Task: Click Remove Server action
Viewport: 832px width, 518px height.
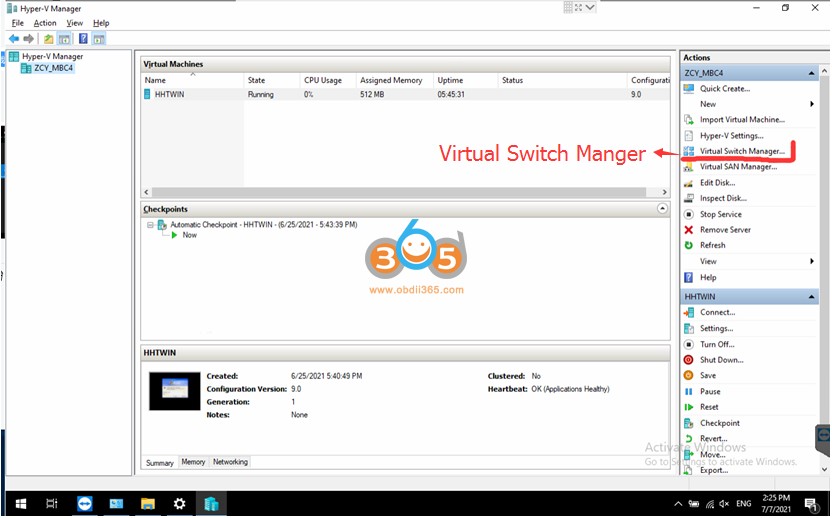Action: point(725,230)
